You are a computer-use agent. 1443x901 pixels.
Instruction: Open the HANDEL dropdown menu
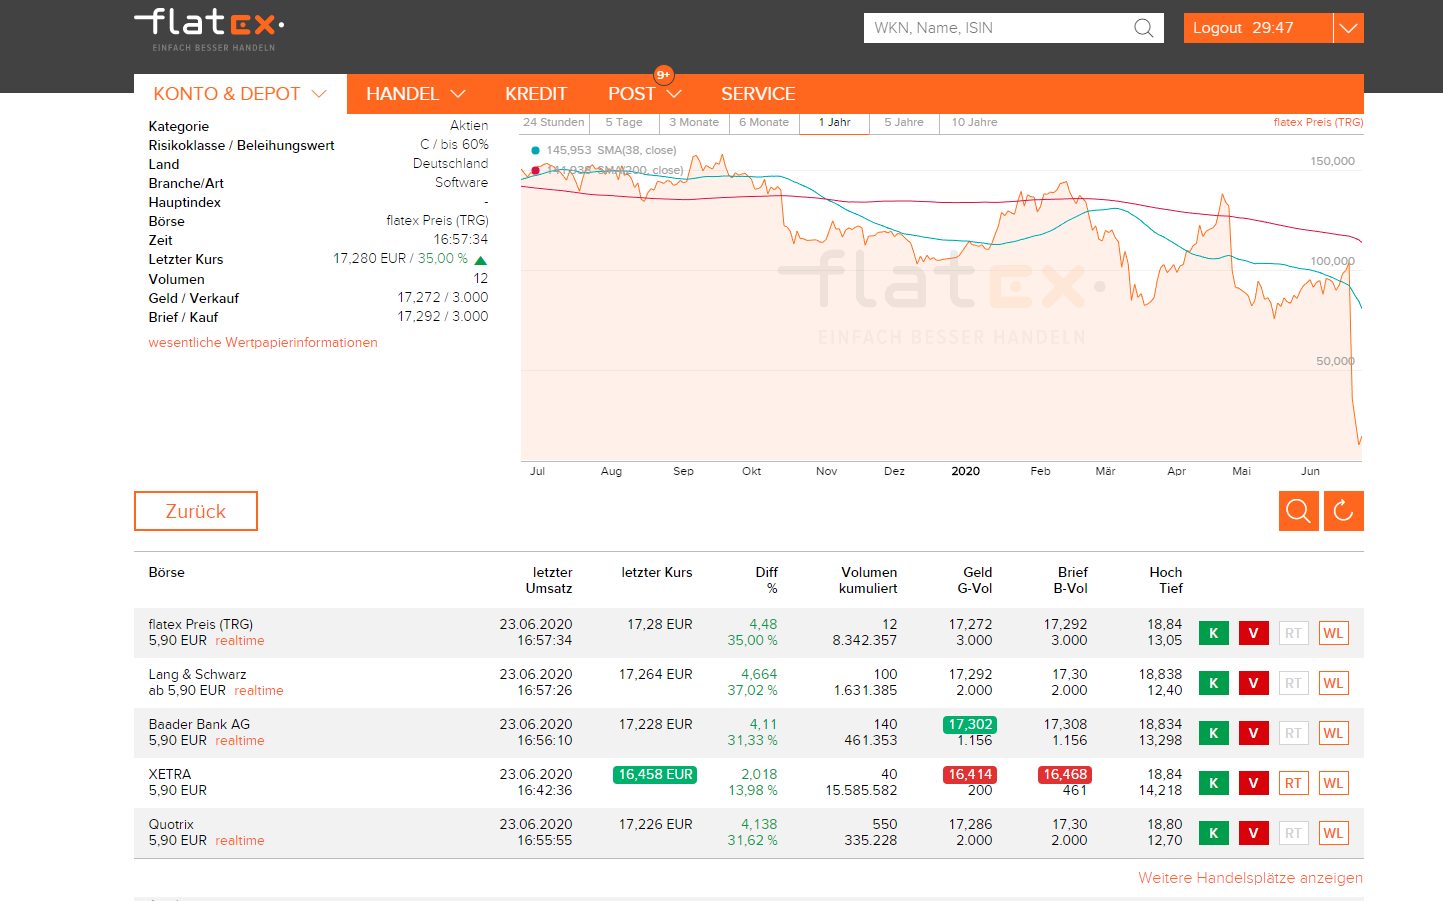415,94
